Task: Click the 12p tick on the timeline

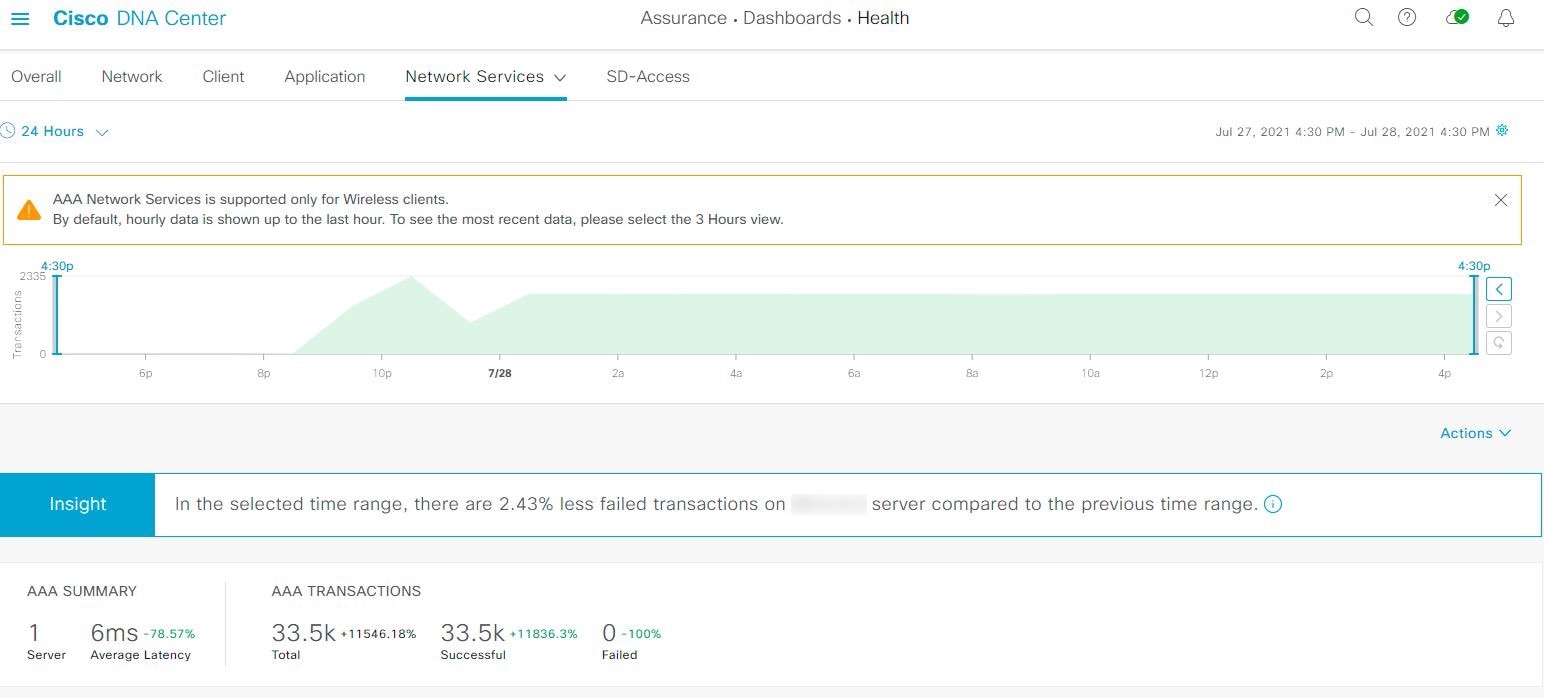Action: (1208, 373)
